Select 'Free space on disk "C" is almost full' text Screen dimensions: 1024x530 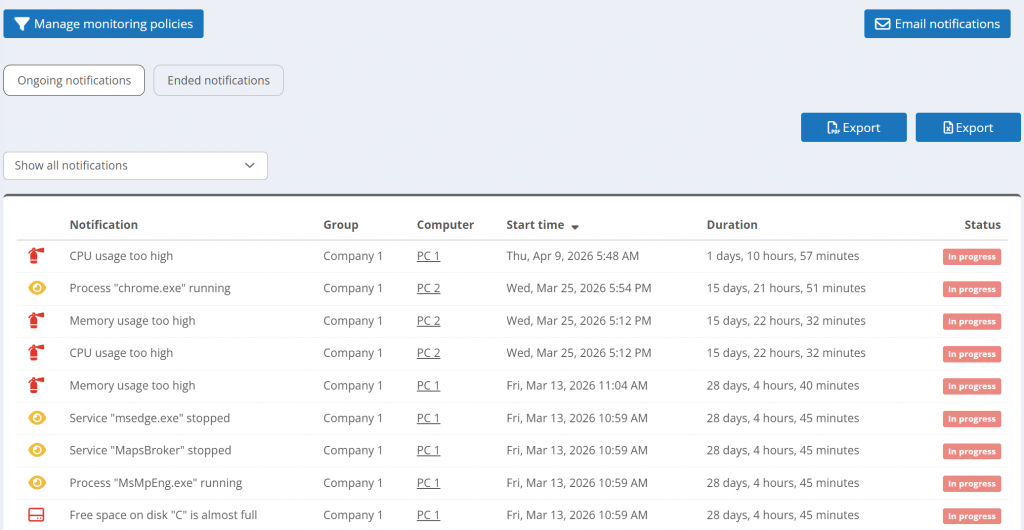(x=163, y=515)
